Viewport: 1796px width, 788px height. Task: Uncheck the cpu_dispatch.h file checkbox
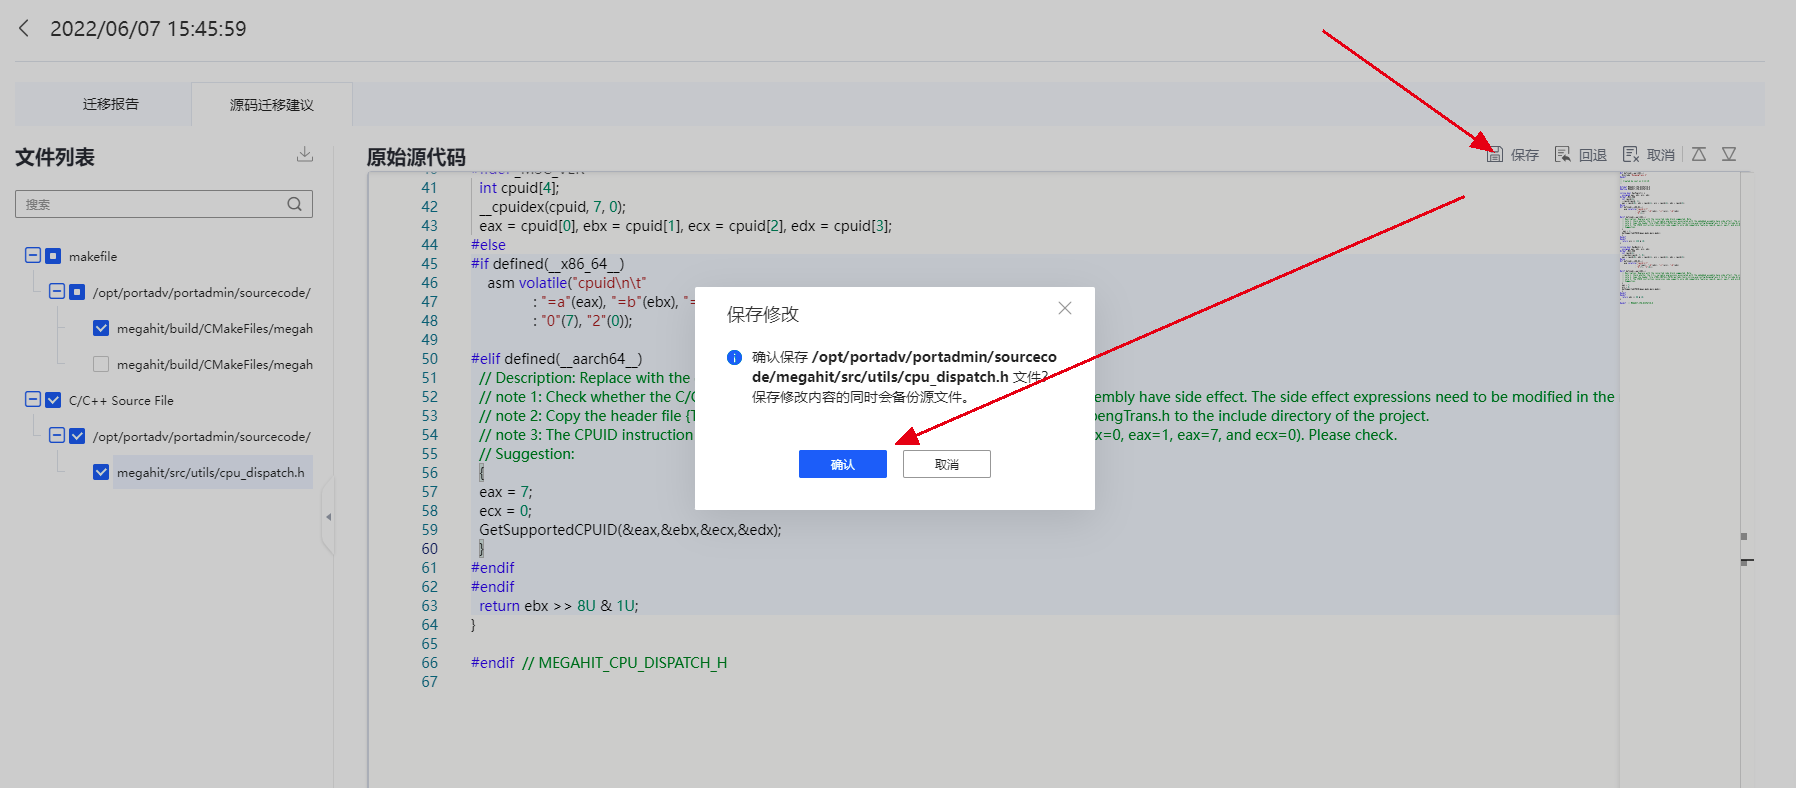(101, 472)
